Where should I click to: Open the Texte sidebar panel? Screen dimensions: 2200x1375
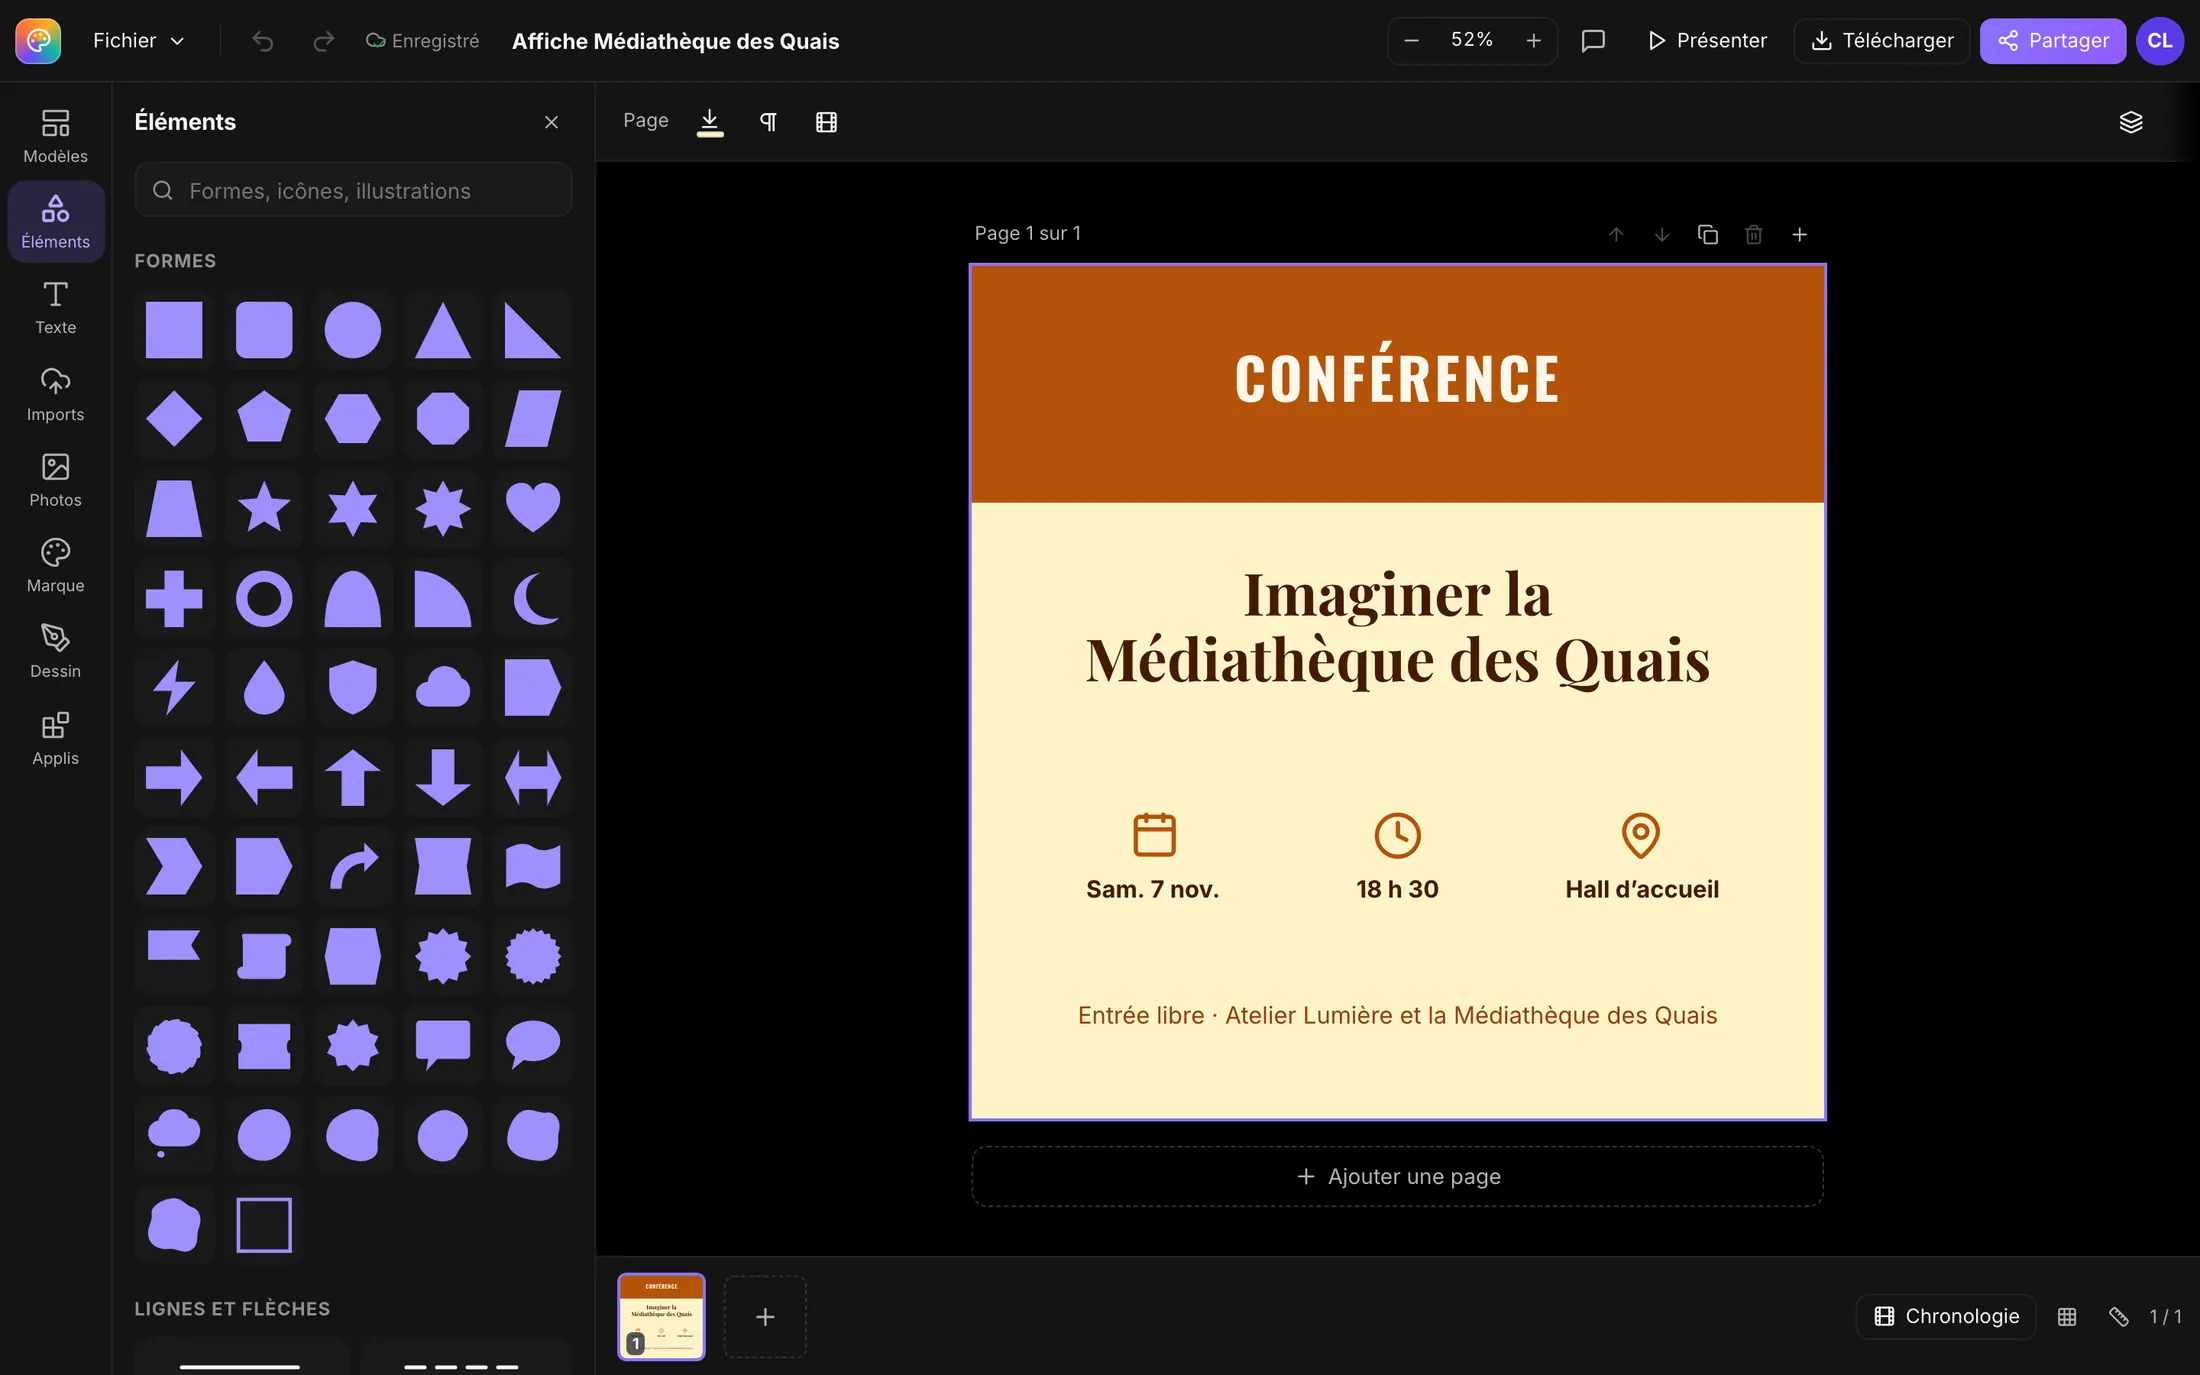pos(55,308)
